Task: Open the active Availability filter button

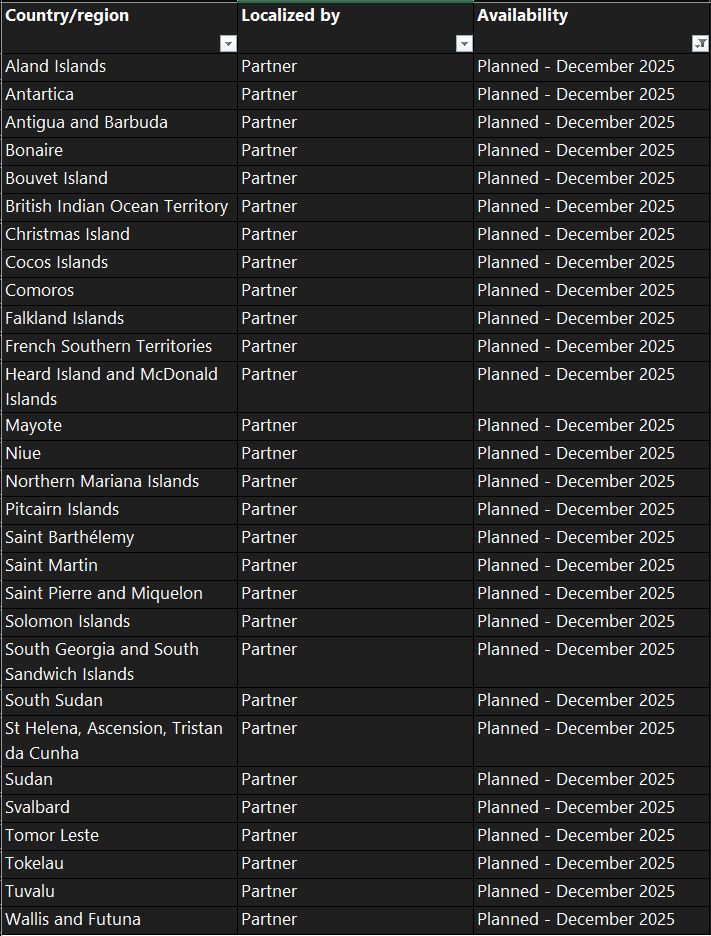Action: (699, 44)
